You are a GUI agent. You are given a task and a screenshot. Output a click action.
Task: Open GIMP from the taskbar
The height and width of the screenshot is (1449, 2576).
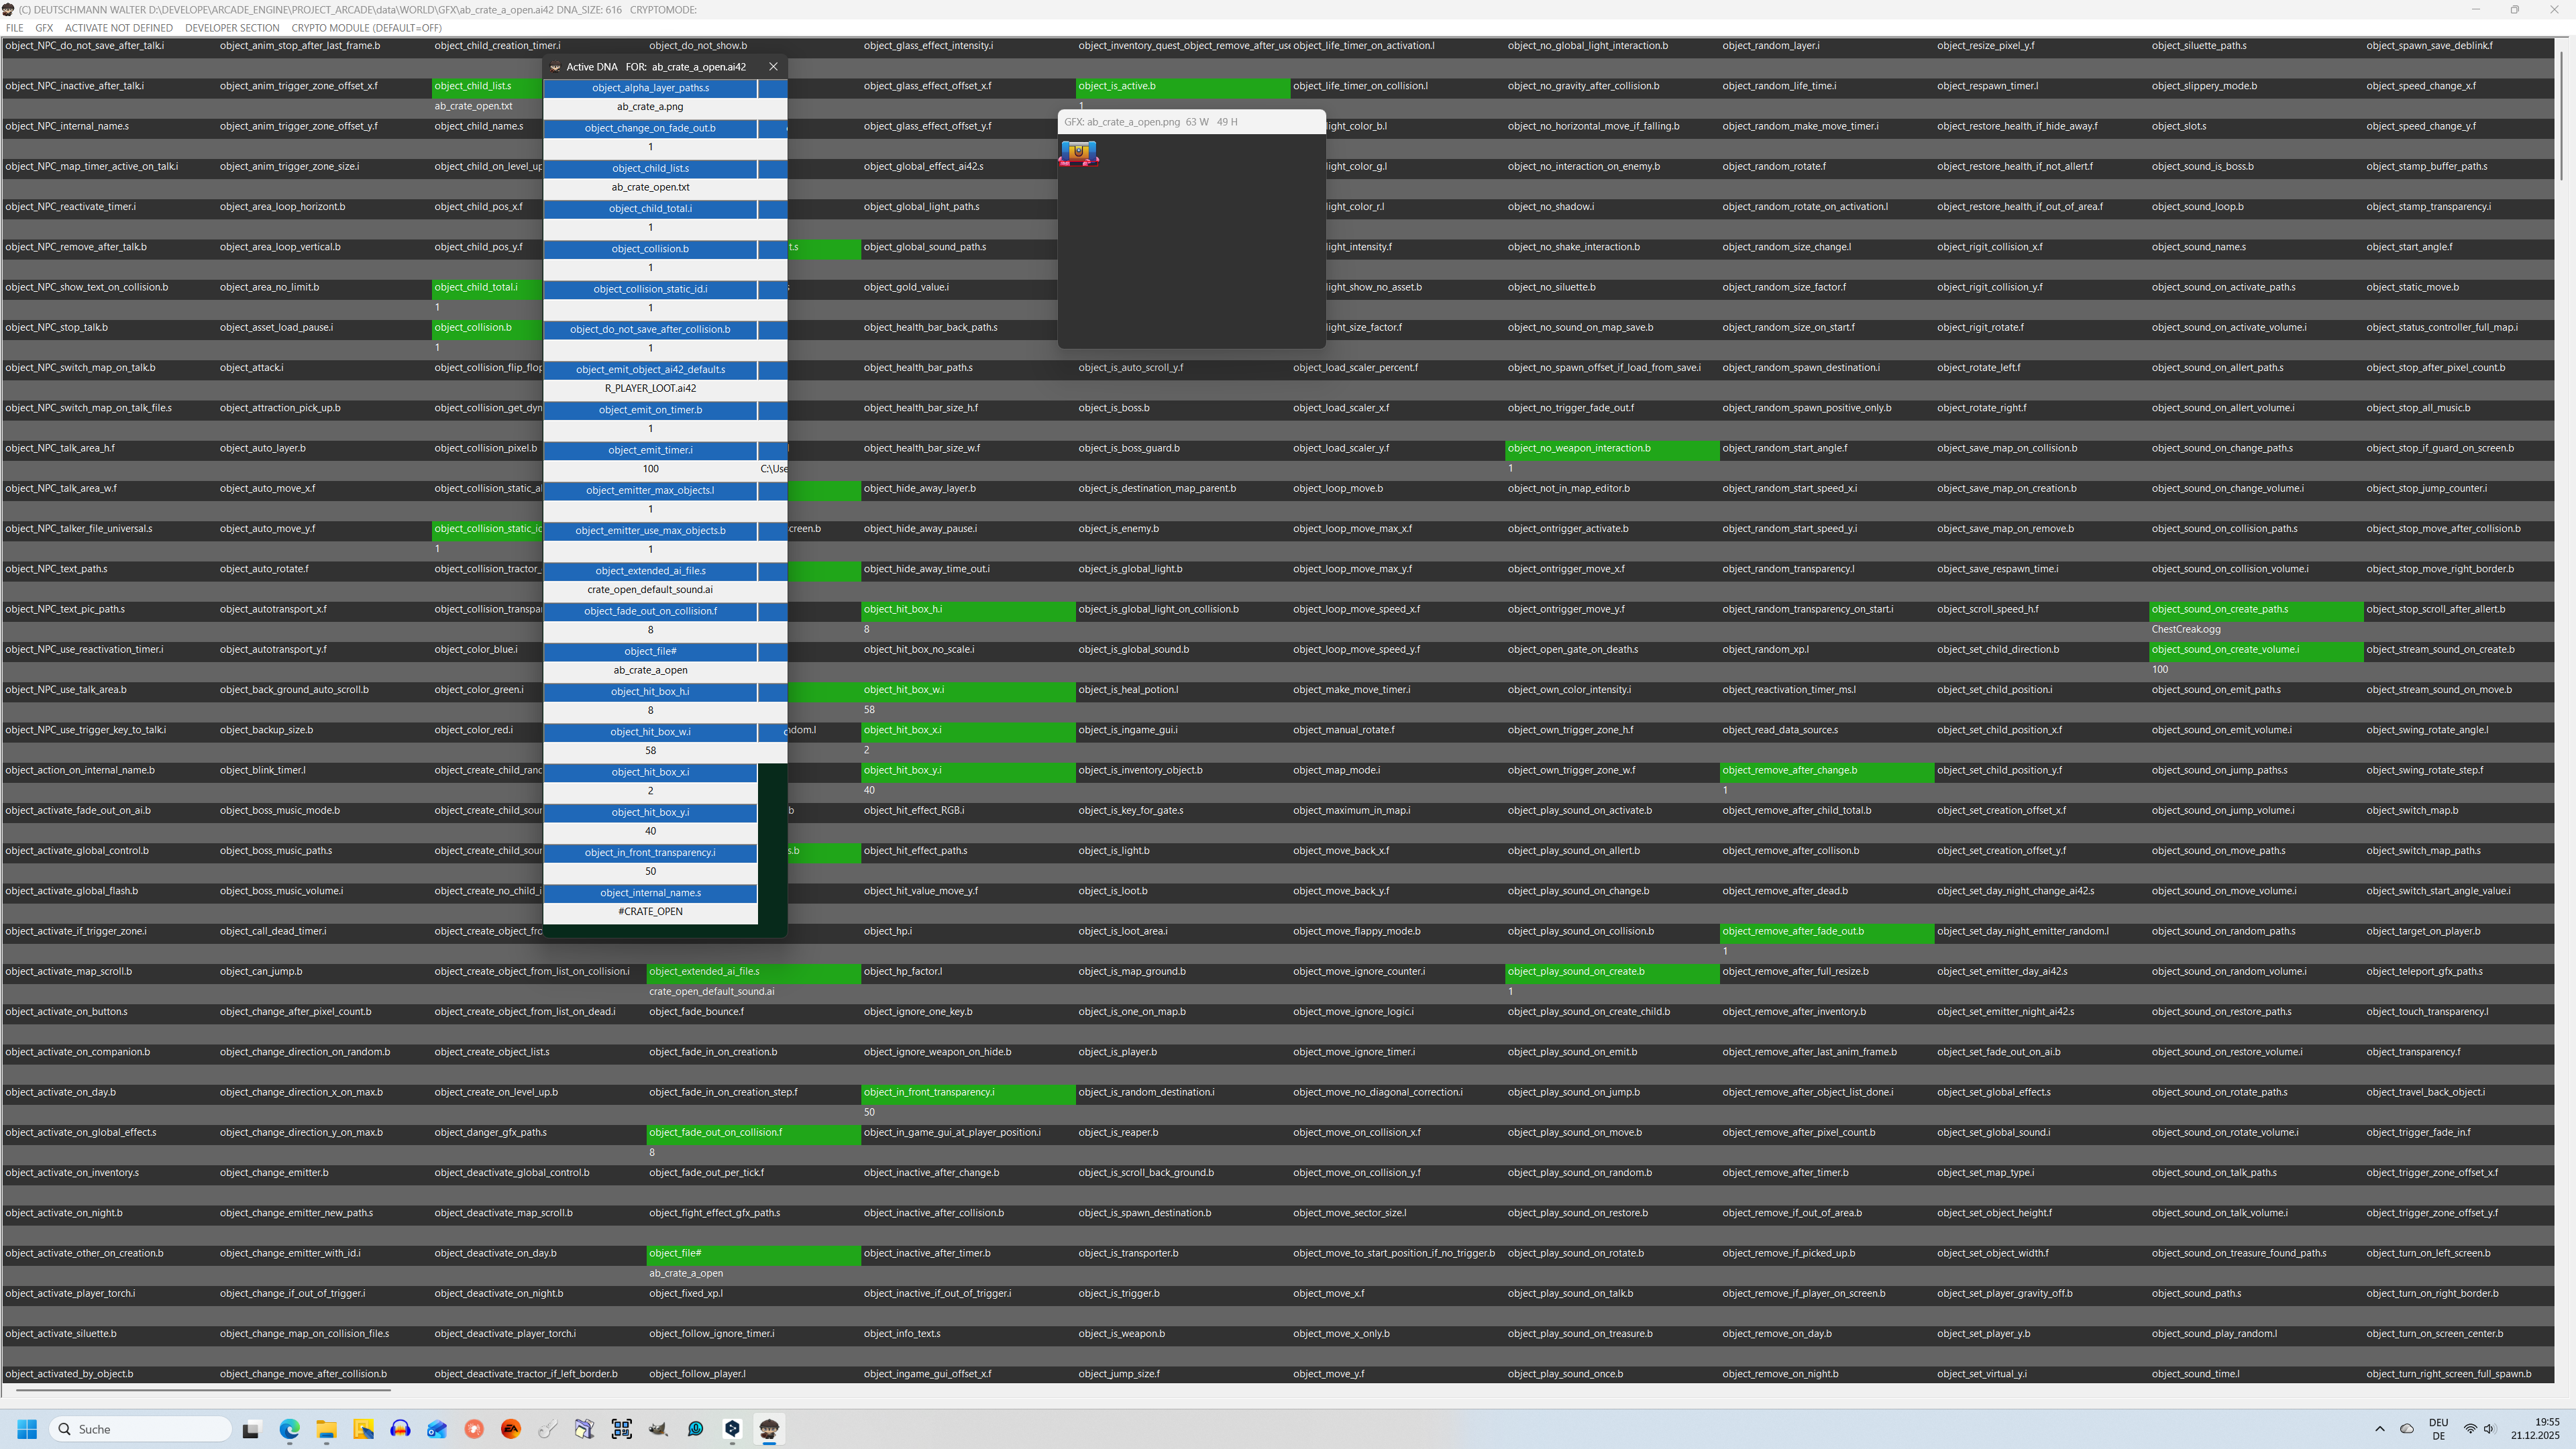(658, 1429)
